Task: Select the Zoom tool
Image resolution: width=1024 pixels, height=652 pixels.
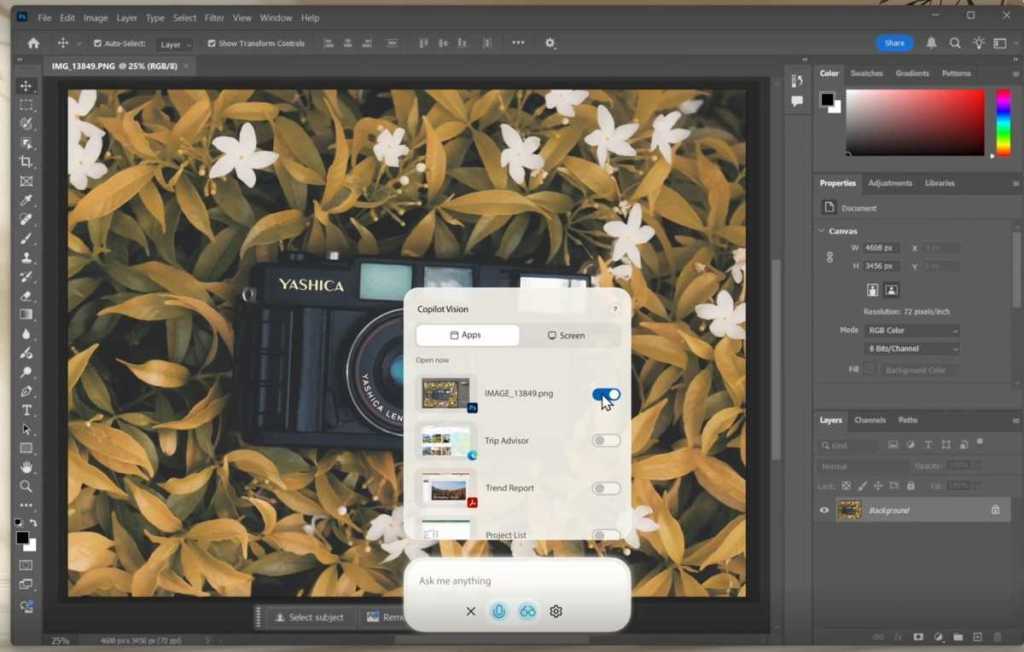Action: 26,487
